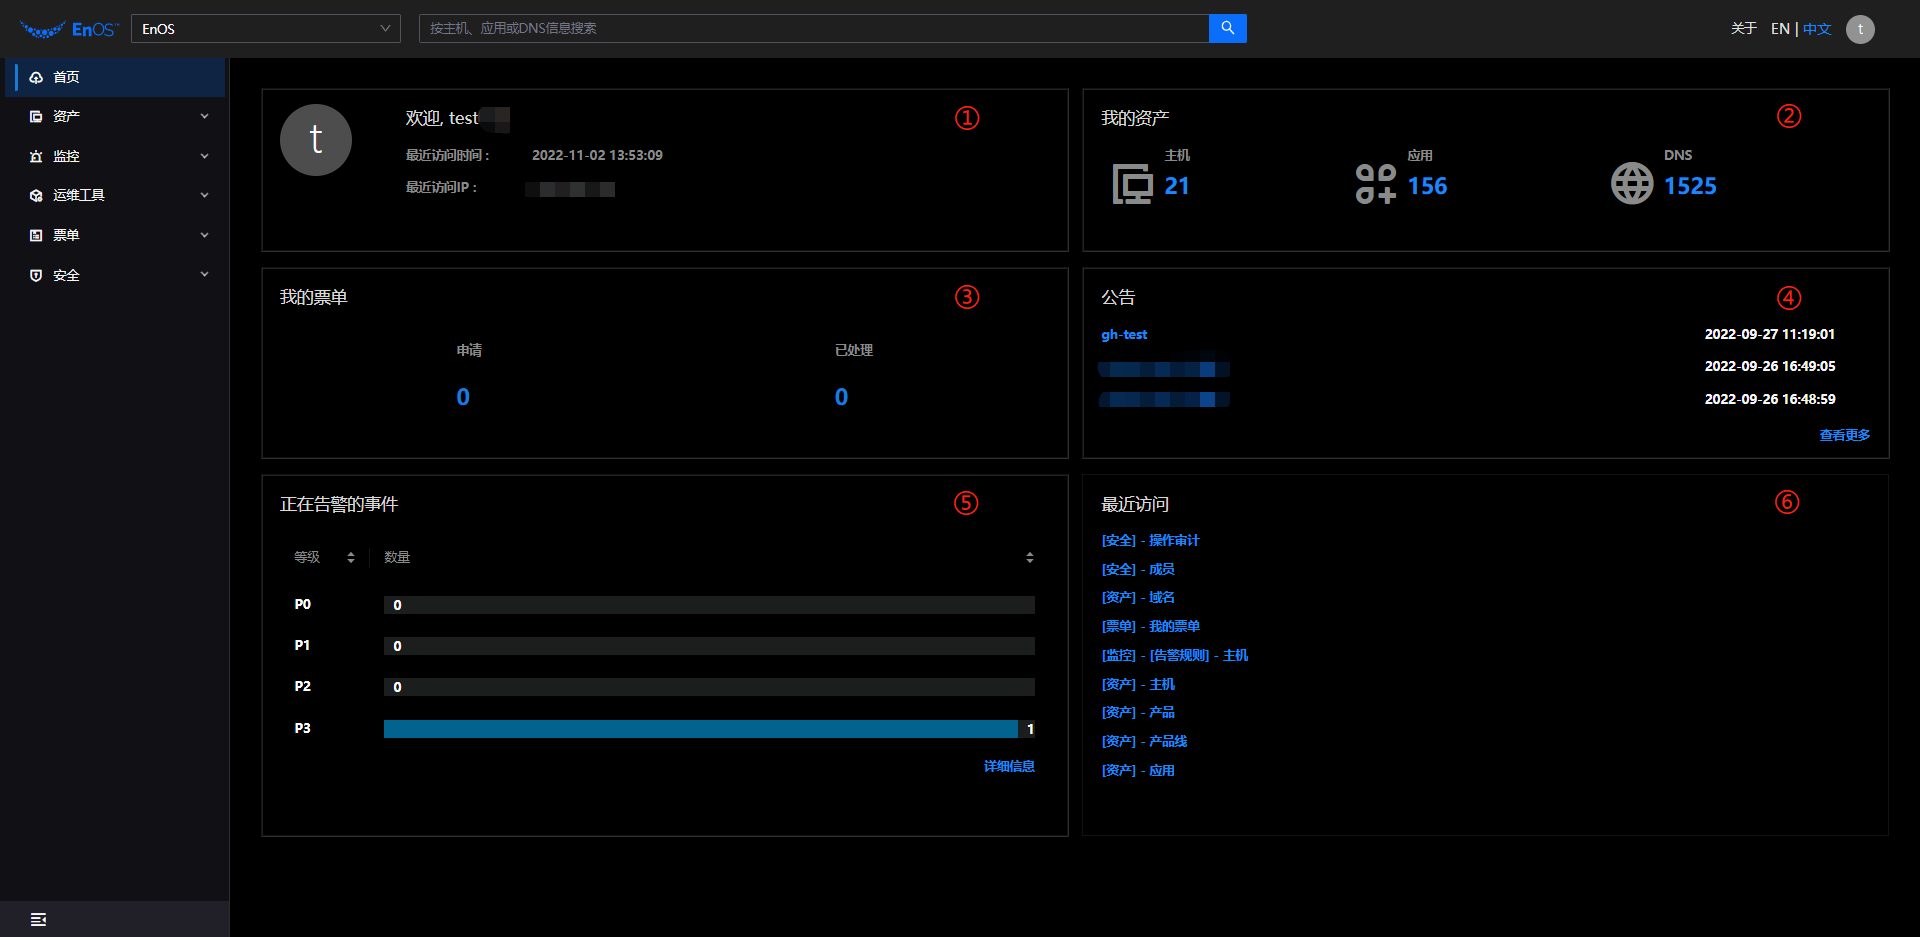Open recent visit [安全] - 操作审计
This screenshot has height=937, width=1920.
[x=1150, y=540]
